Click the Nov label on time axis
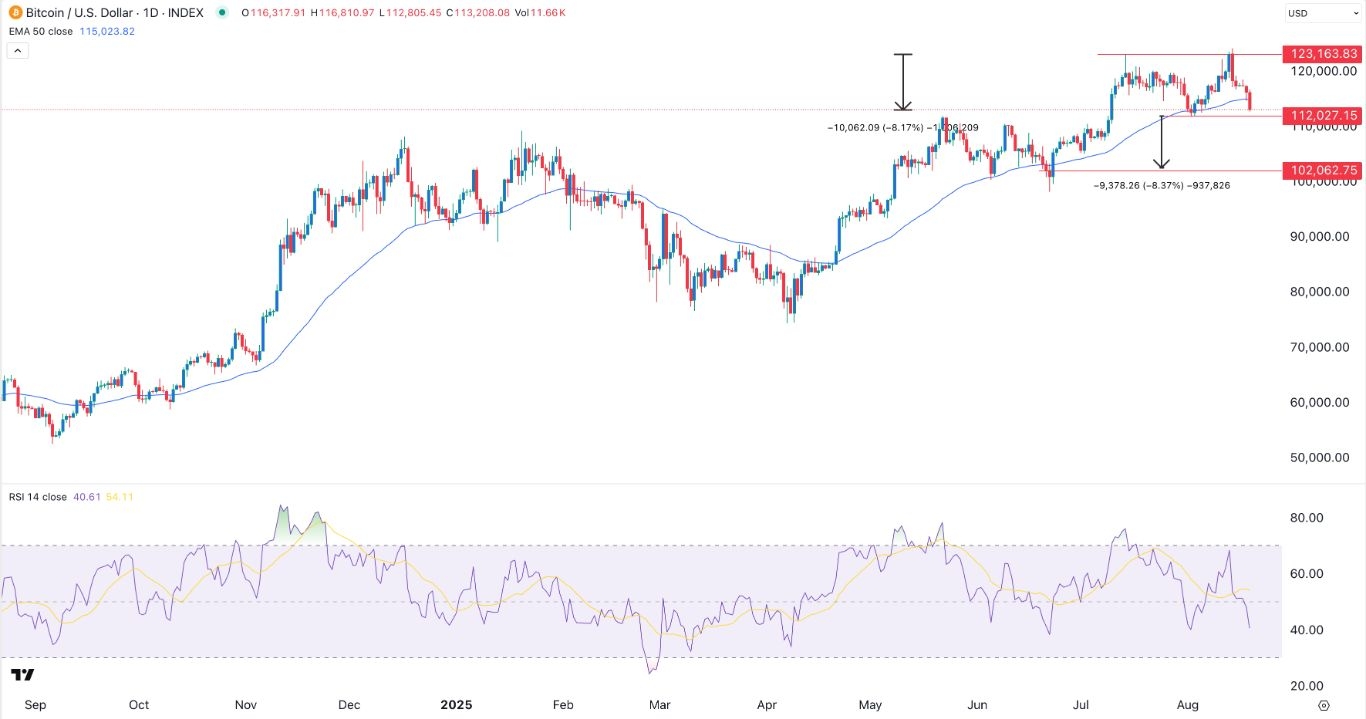Viewport: 1366px width, 719px height. point(245,705)
